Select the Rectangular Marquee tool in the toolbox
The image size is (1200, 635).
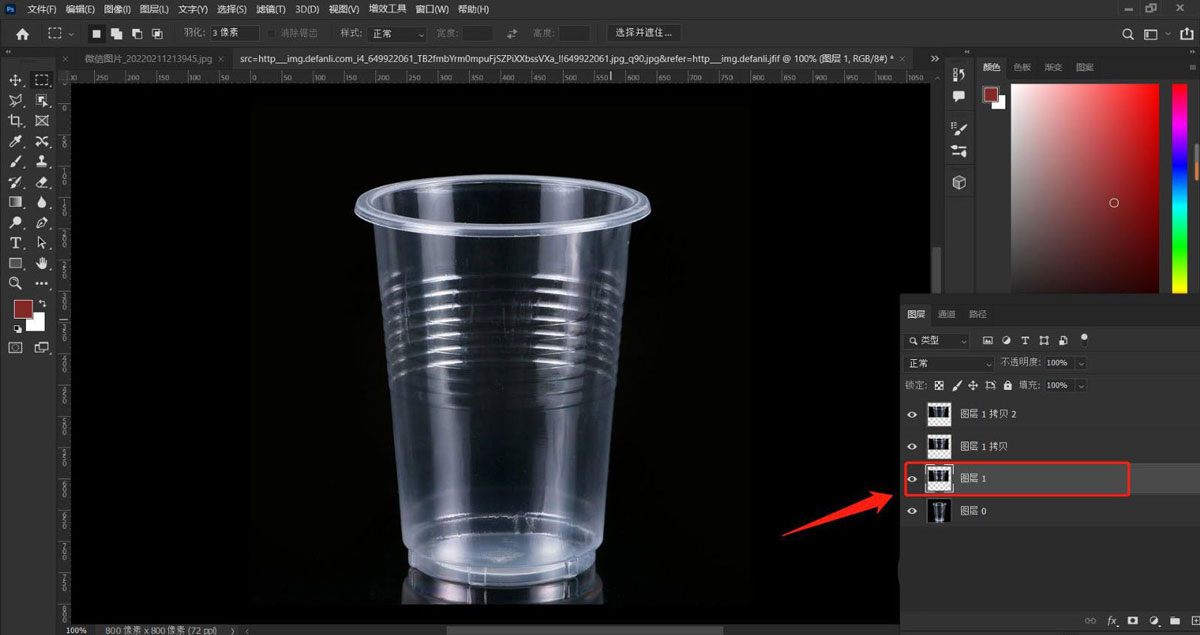click(42, 80)
